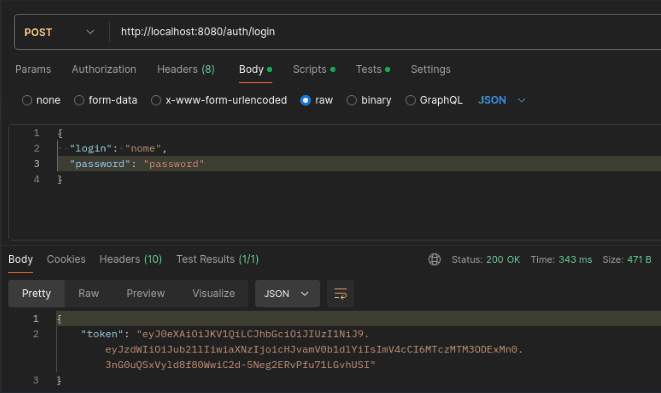The height and width of the screenshot is (393, 661).
Task: Click the Status 200 OK text
Action: pyautogui.click(x=486, y=260)
